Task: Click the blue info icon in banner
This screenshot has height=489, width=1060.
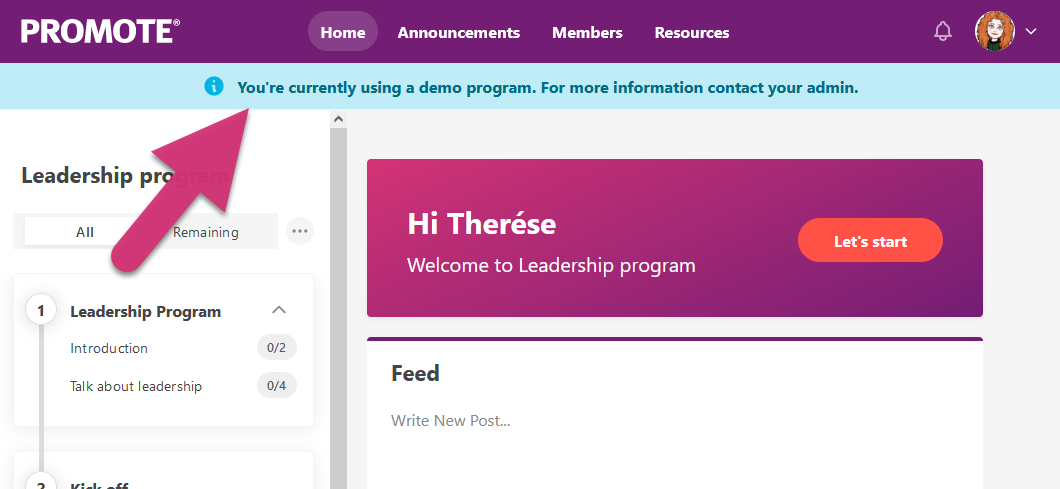Action: [213, 87]
